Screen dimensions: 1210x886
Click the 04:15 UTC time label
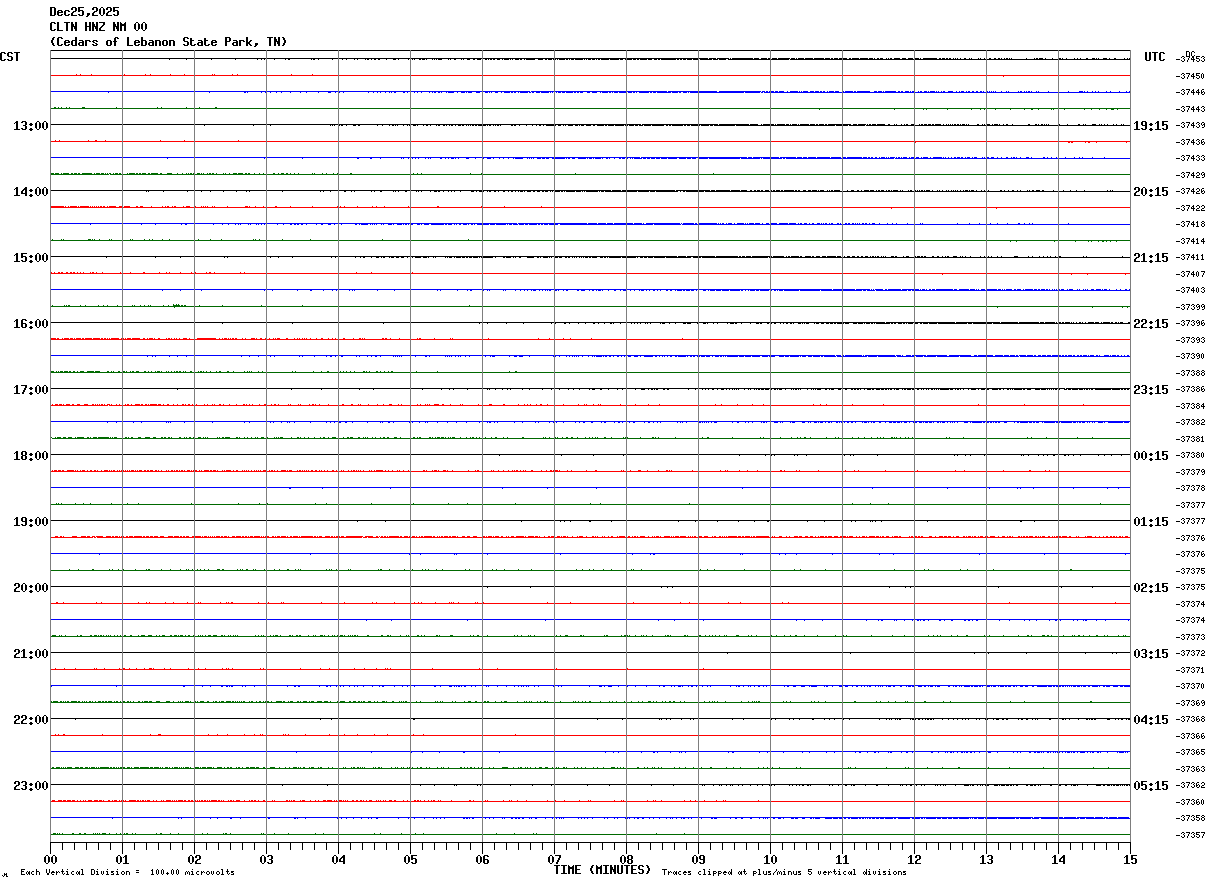tap(1150, 720)
